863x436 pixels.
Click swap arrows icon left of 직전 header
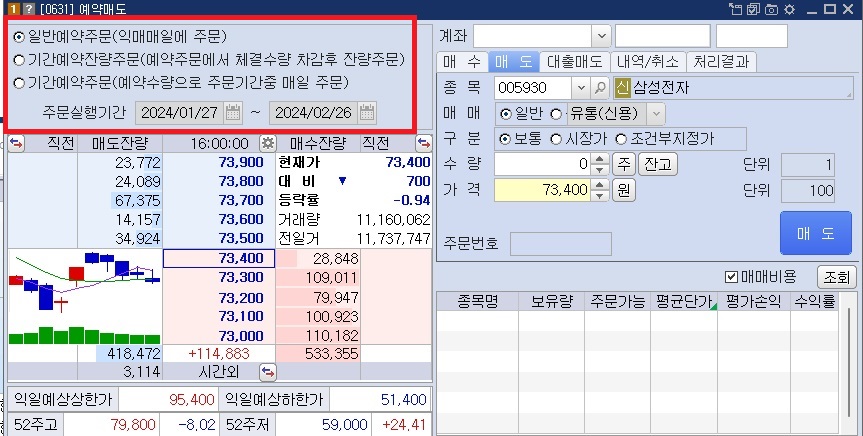click(16, 144)
